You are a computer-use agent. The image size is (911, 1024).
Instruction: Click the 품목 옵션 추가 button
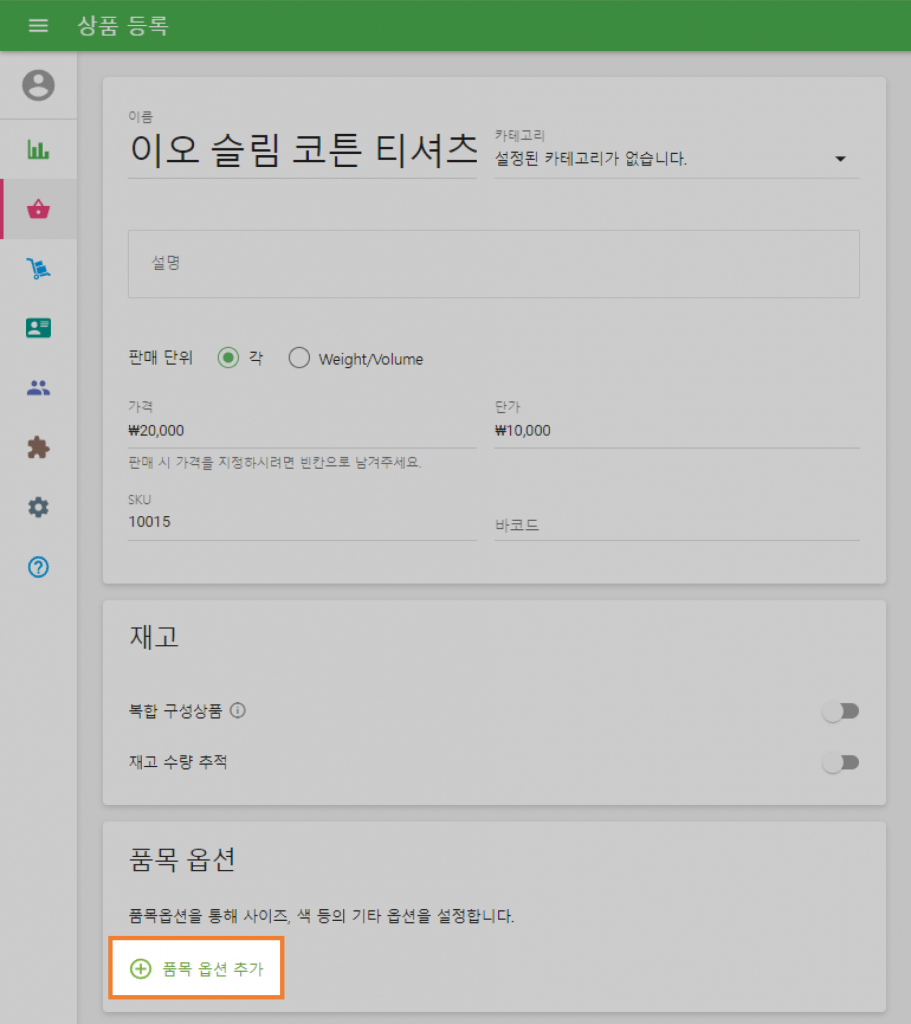coord(196,967)
